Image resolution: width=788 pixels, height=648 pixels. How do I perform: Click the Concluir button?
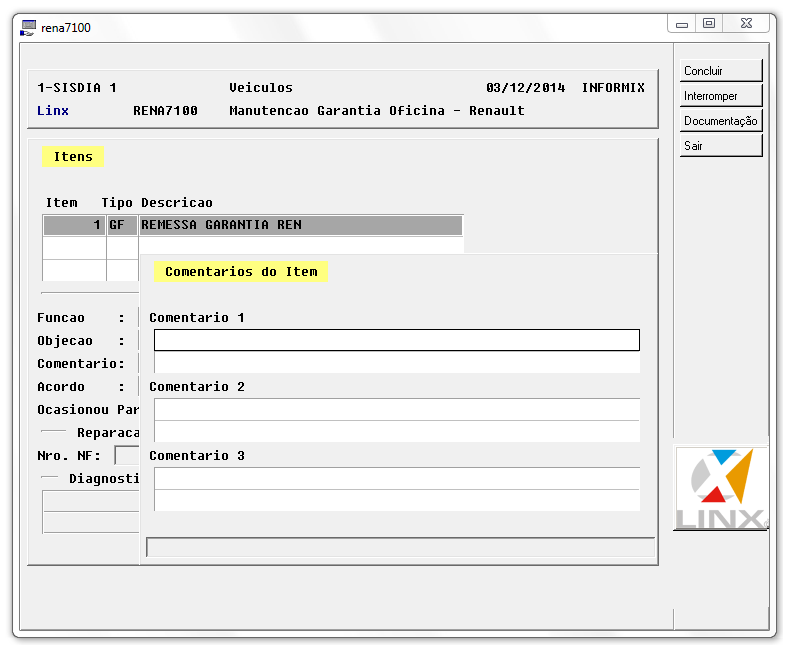pos(721,70)
